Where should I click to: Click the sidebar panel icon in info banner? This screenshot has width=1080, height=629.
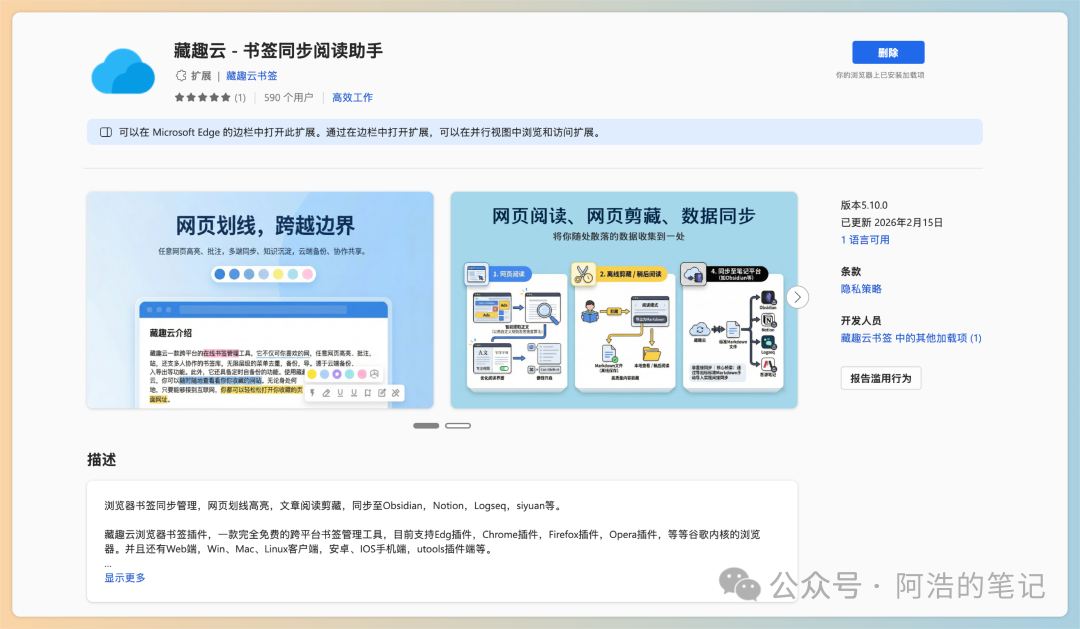click(x=106, y=132)
